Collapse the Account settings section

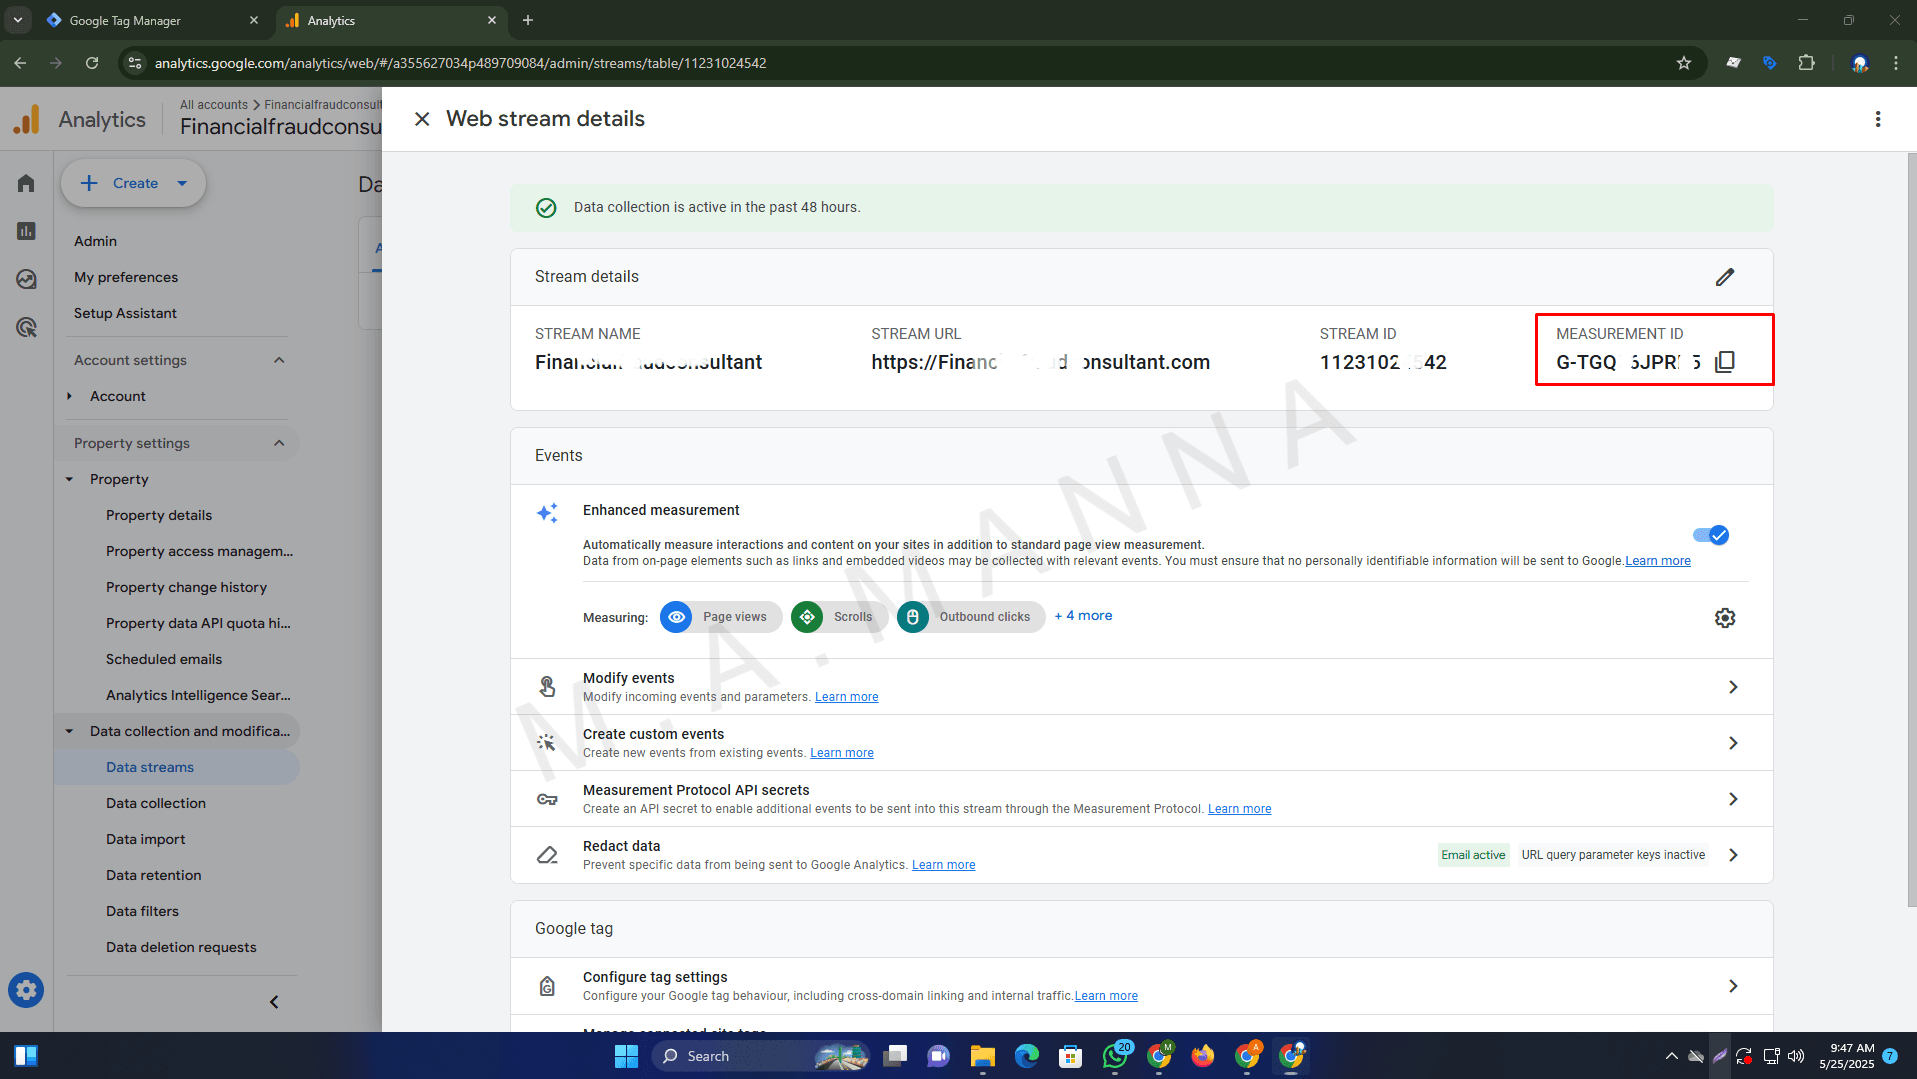coord(279,360)
